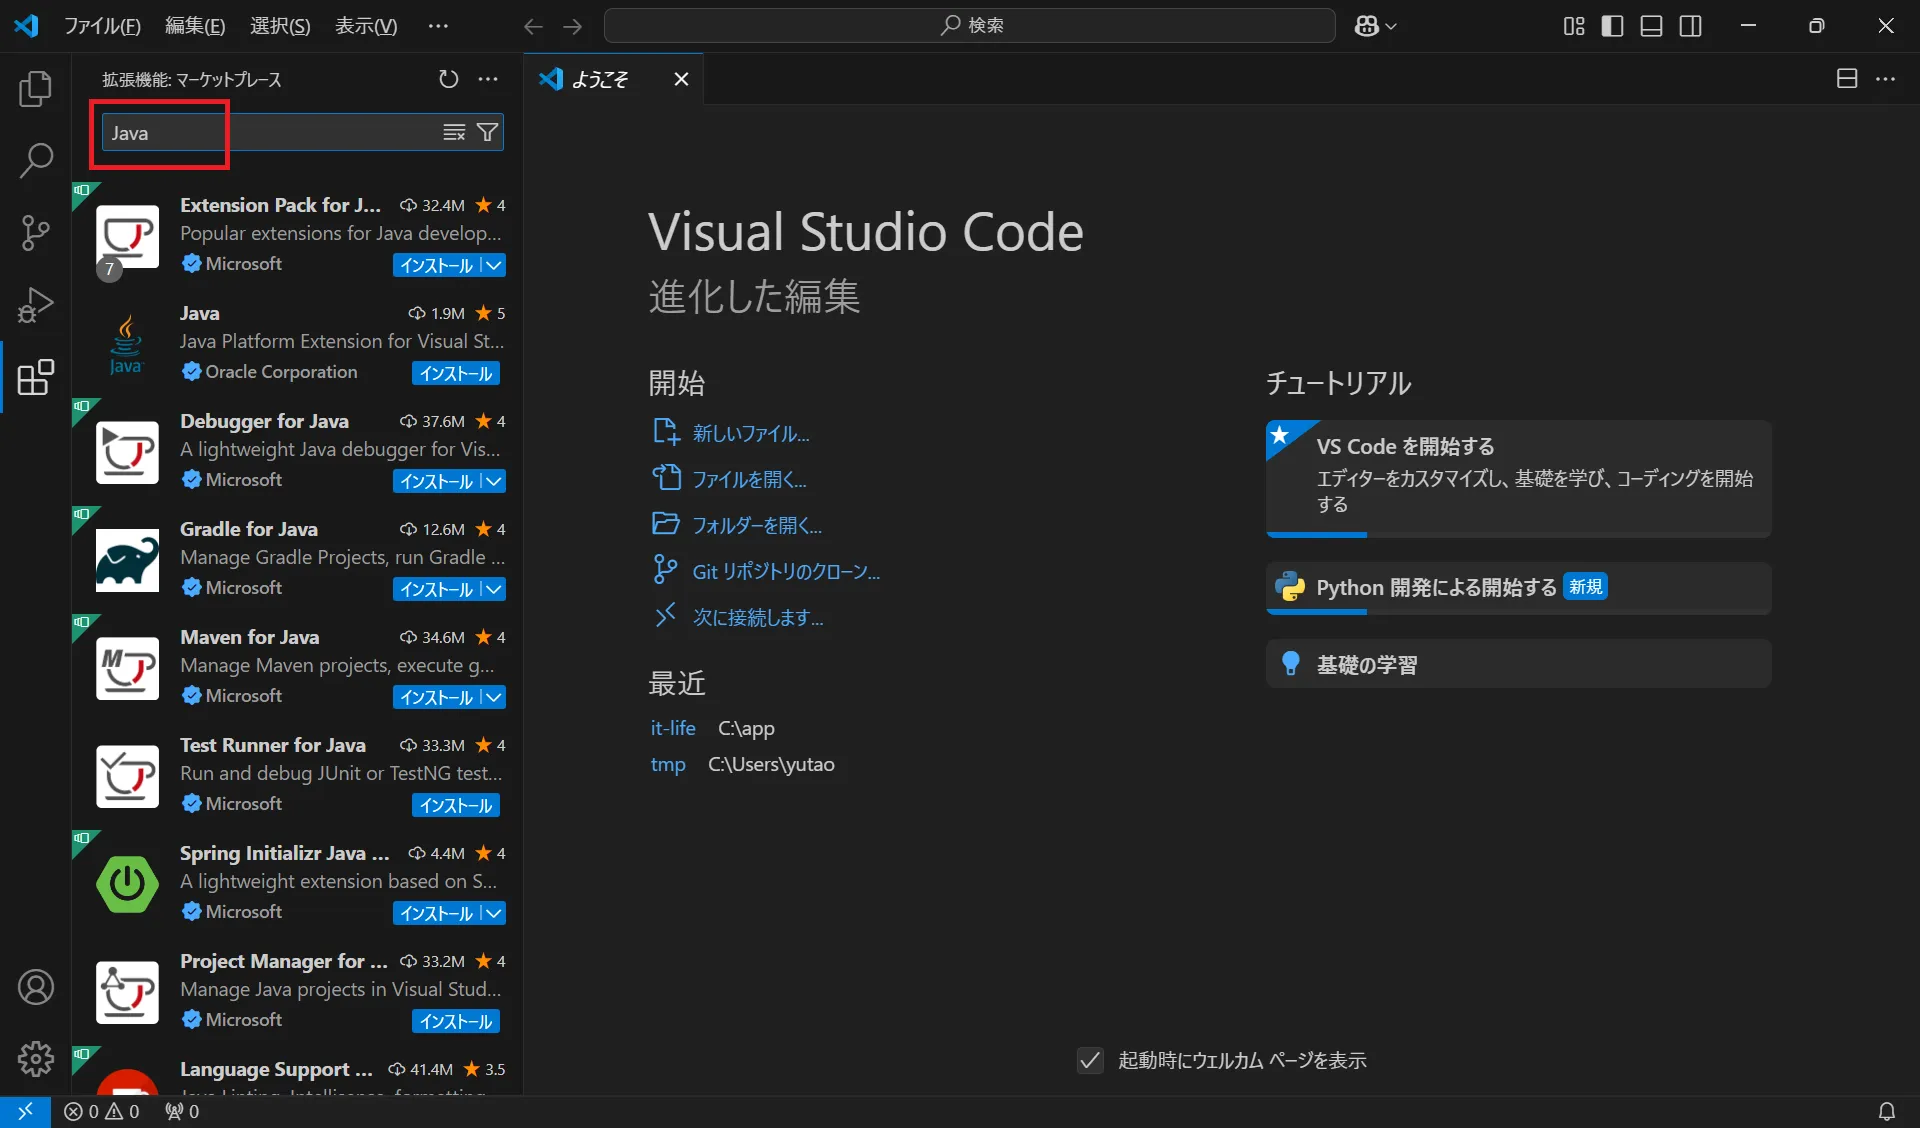Viewport: 1920px width, 1128px height.
Task: Install Test Runner for Java
Action: pos(456,805)
